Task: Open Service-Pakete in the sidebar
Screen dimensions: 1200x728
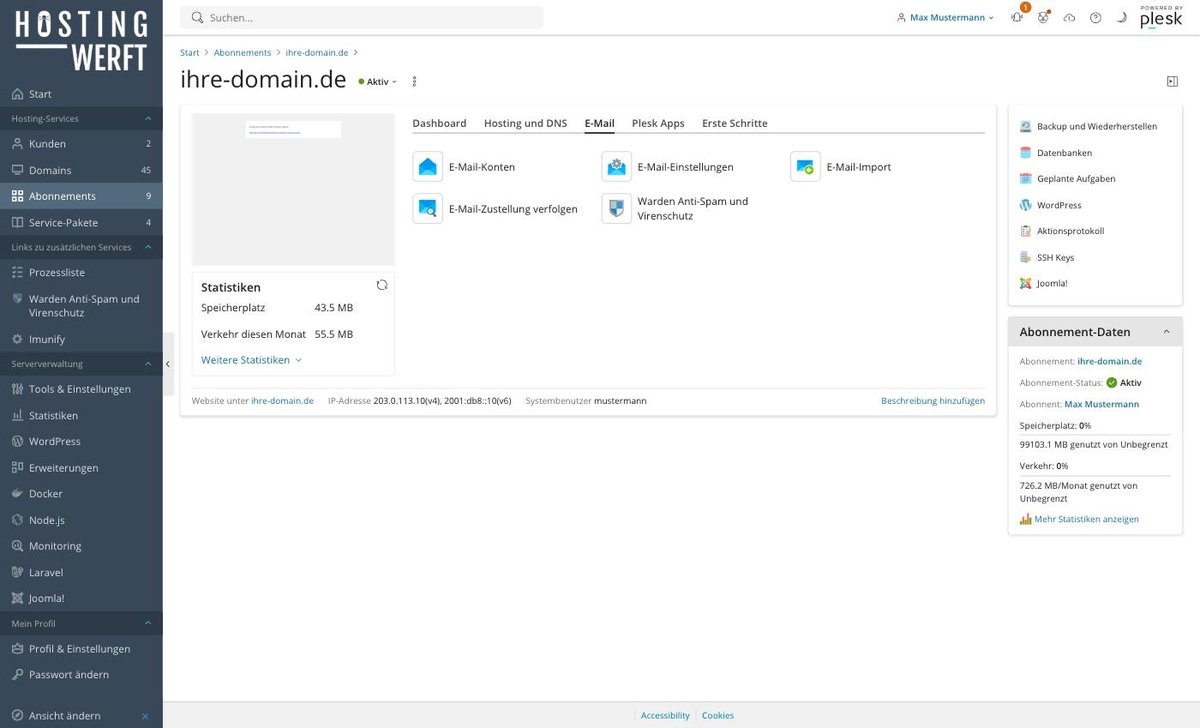Action: (x=81, y=222)
